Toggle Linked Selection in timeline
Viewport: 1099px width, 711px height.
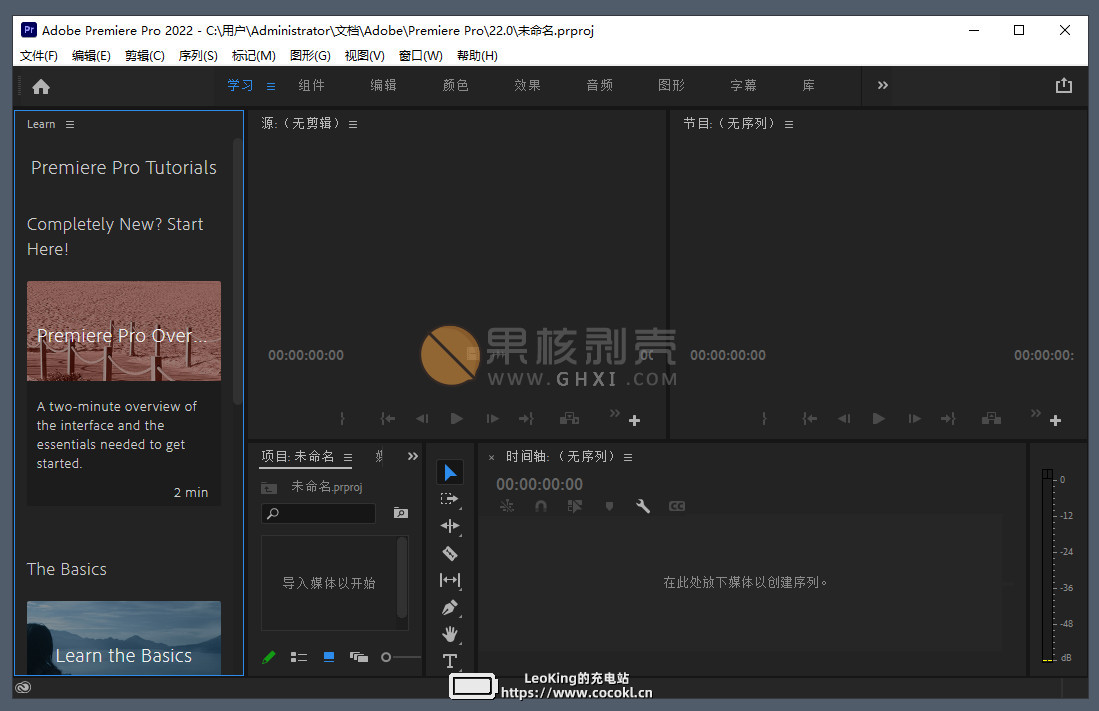575,506
